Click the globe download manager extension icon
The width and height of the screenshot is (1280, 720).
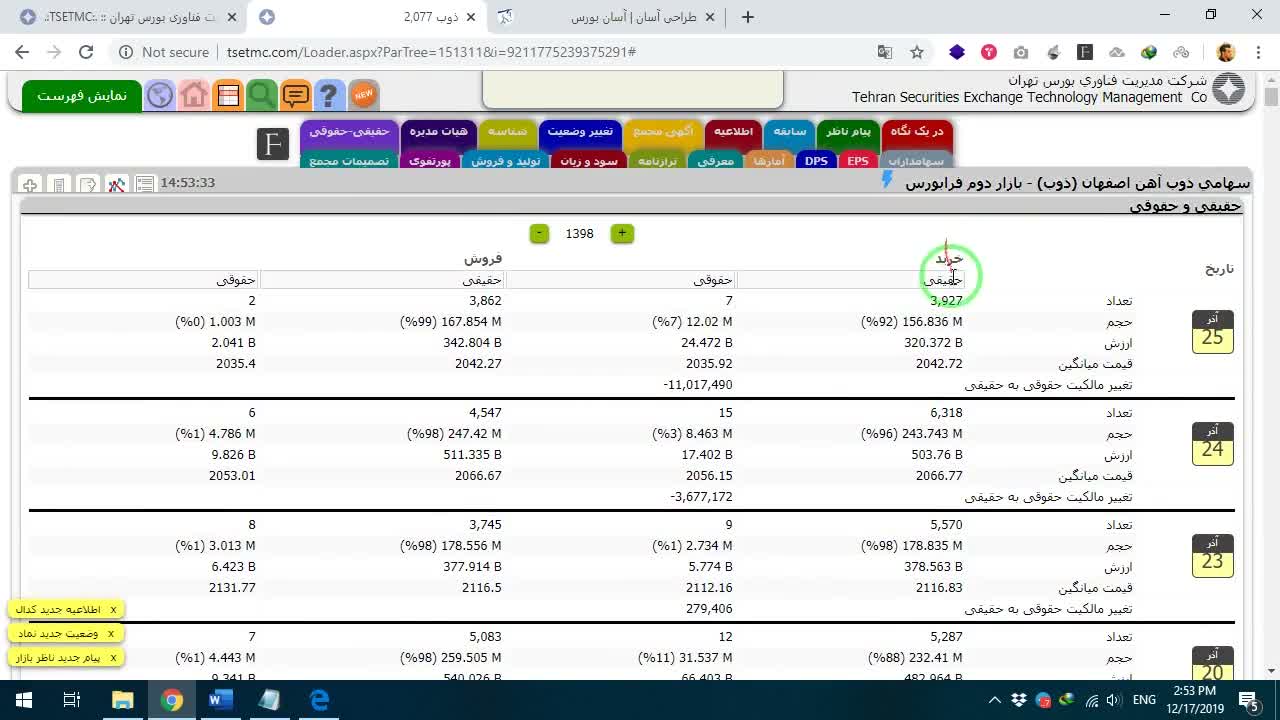tap(1149, 52)
